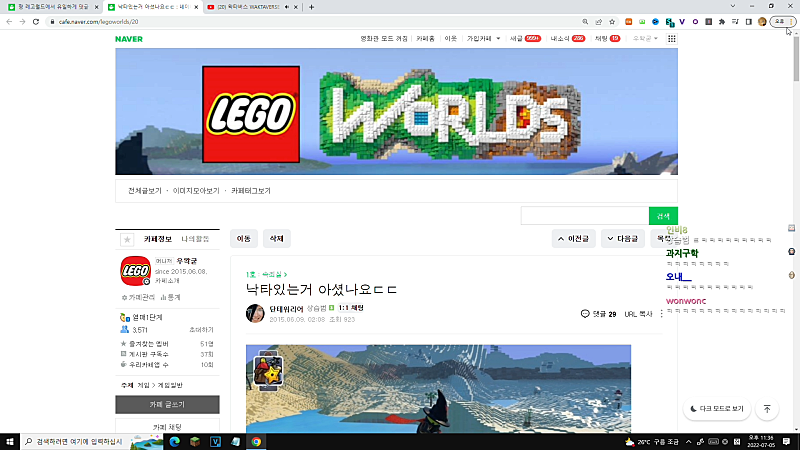Show hidden tray icons chevron

pos(688,442)
